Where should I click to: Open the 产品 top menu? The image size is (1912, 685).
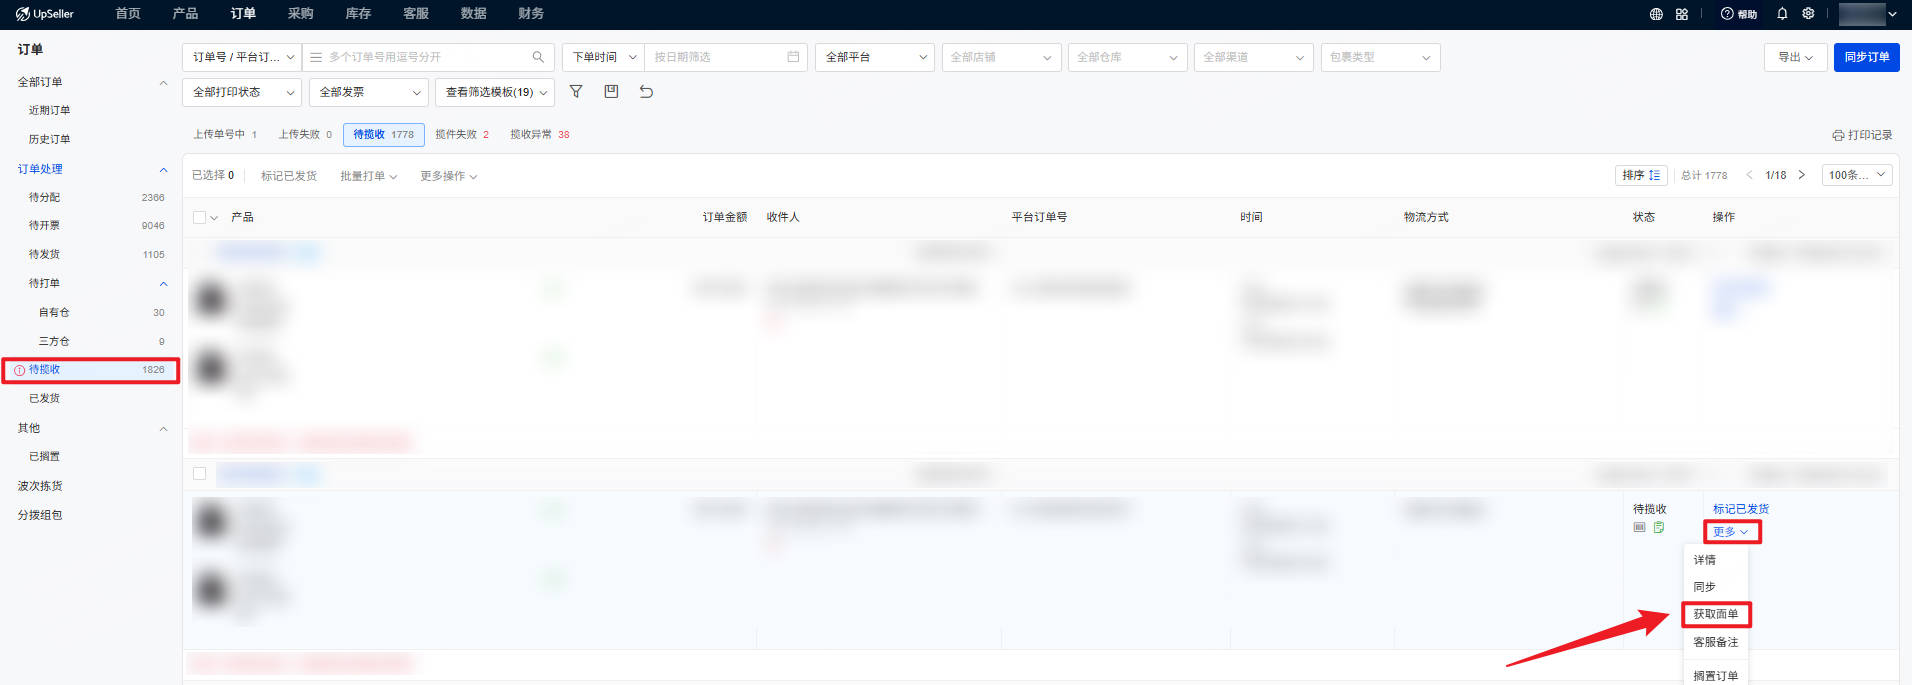pyautogui.click(x=185, y=14)
